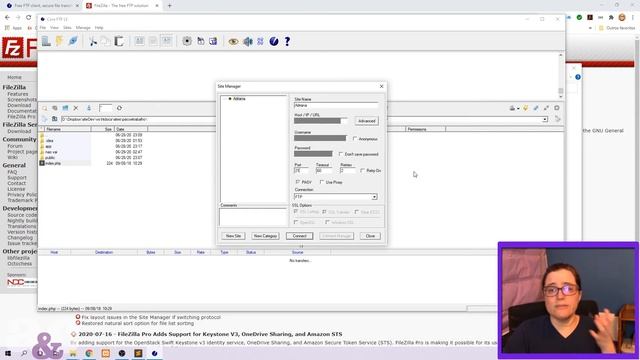The width and height of the screenshot is (640, 360).
Task: Click the local panel refresh icon
Action: tap(119, 108)
